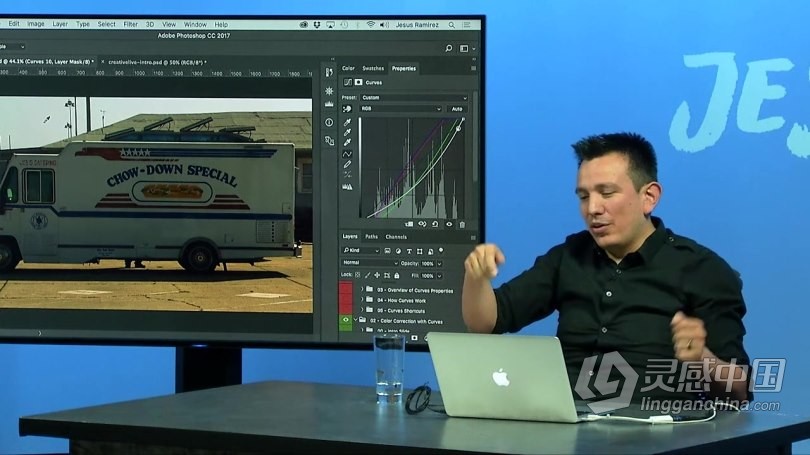Open the Histogram panel icon in the dock

(329, 104)
